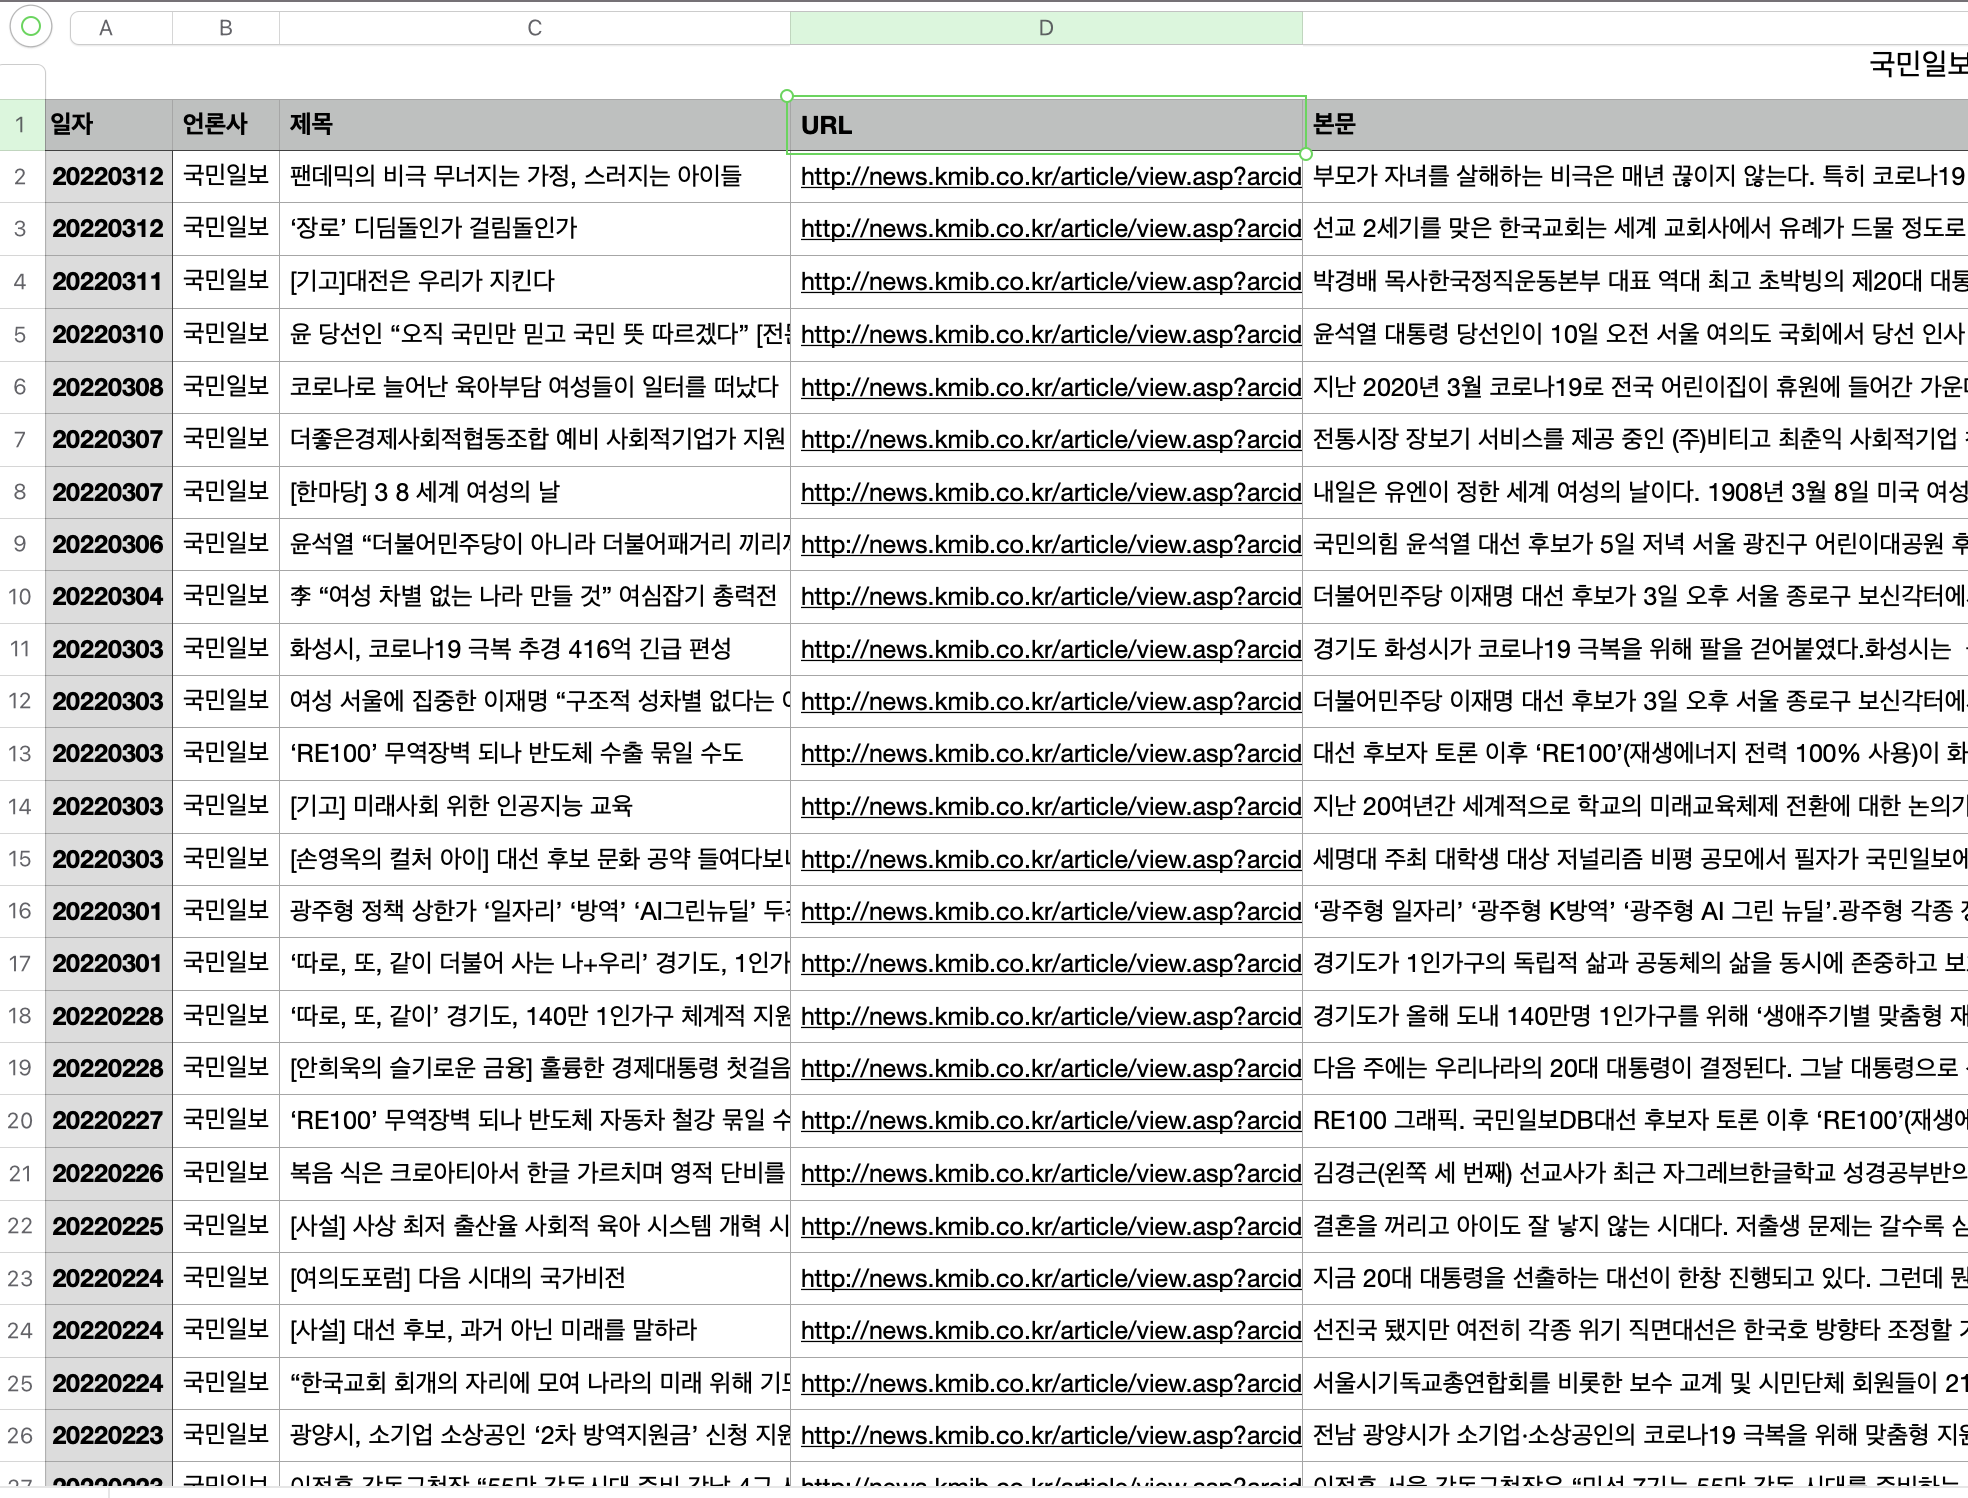Open the URL link in row 9

tap(1051, 544)
